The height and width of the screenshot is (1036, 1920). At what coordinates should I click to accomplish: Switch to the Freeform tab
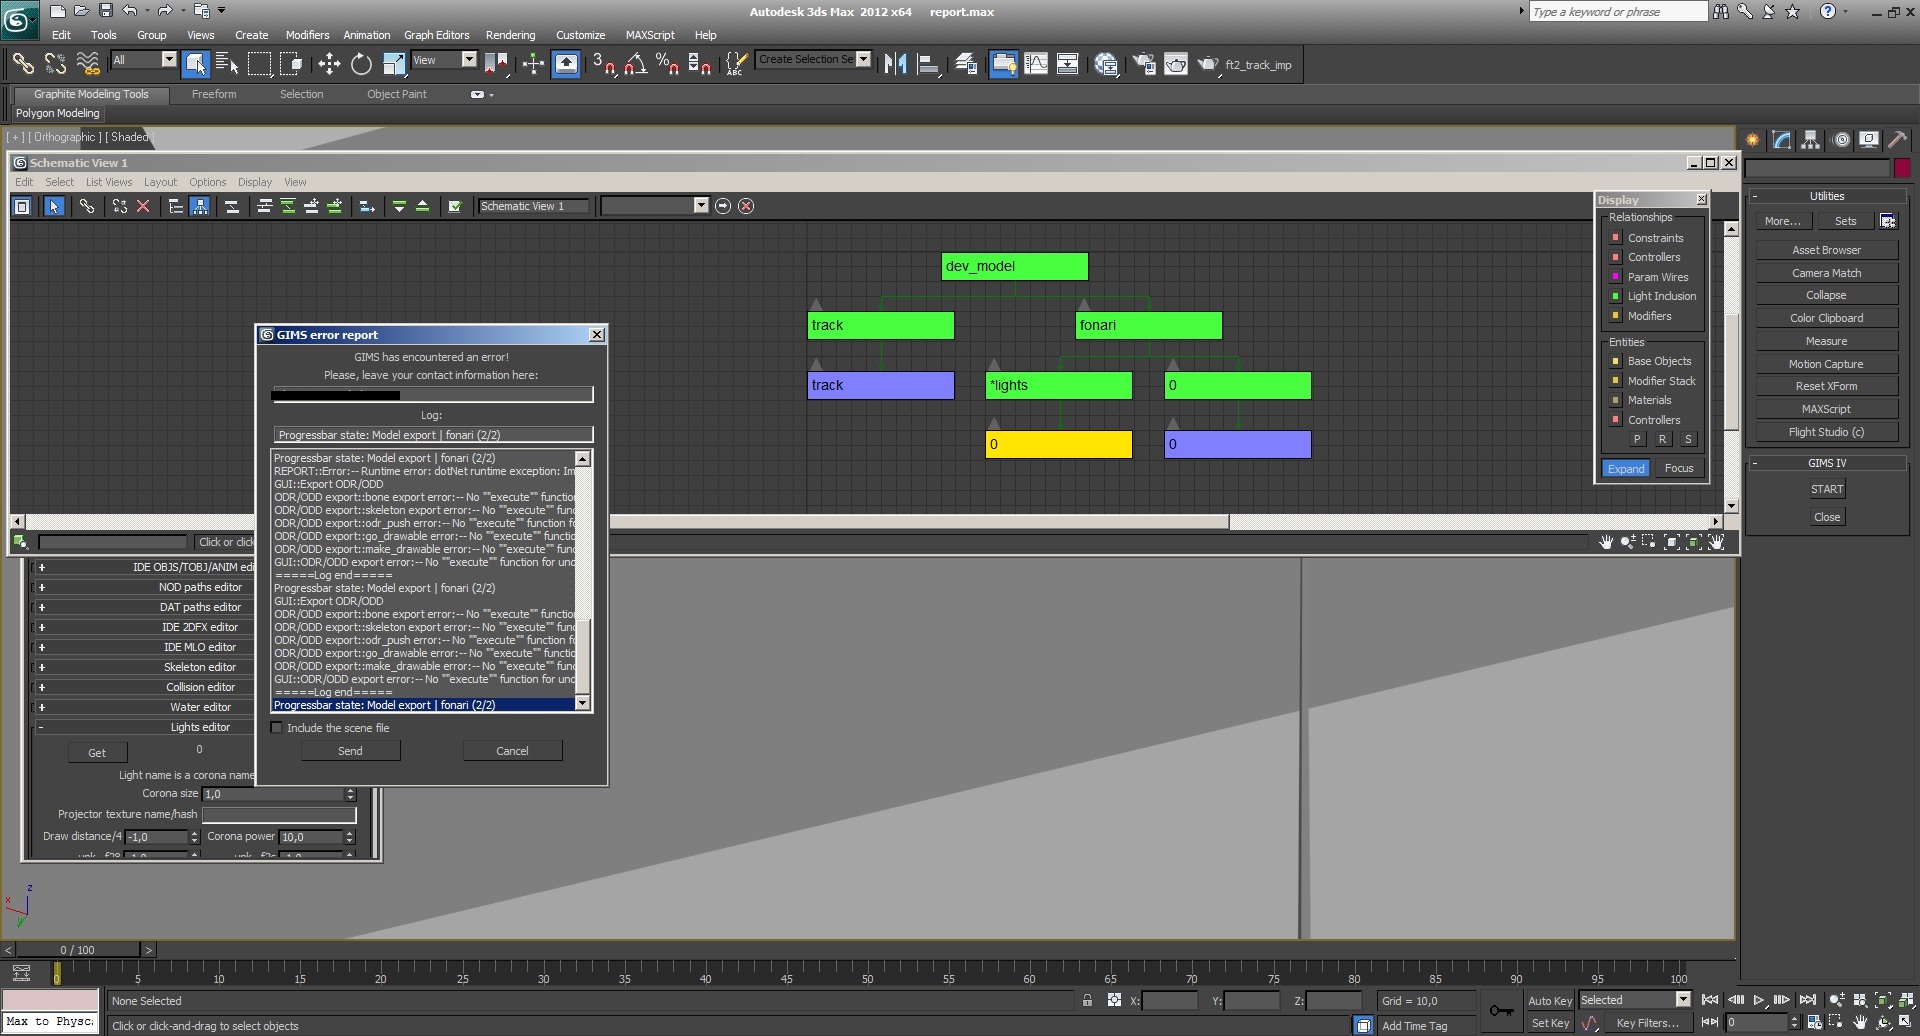coord(214,94)
